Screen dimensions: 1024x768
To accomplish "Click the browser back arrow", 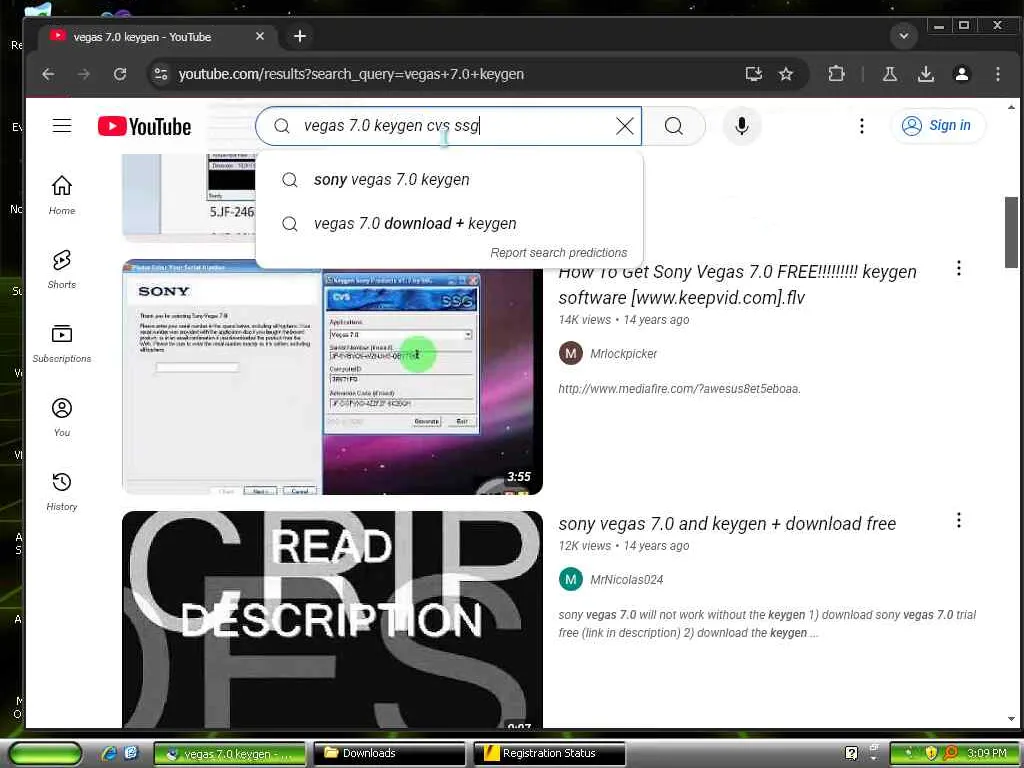I will (48, 74).
